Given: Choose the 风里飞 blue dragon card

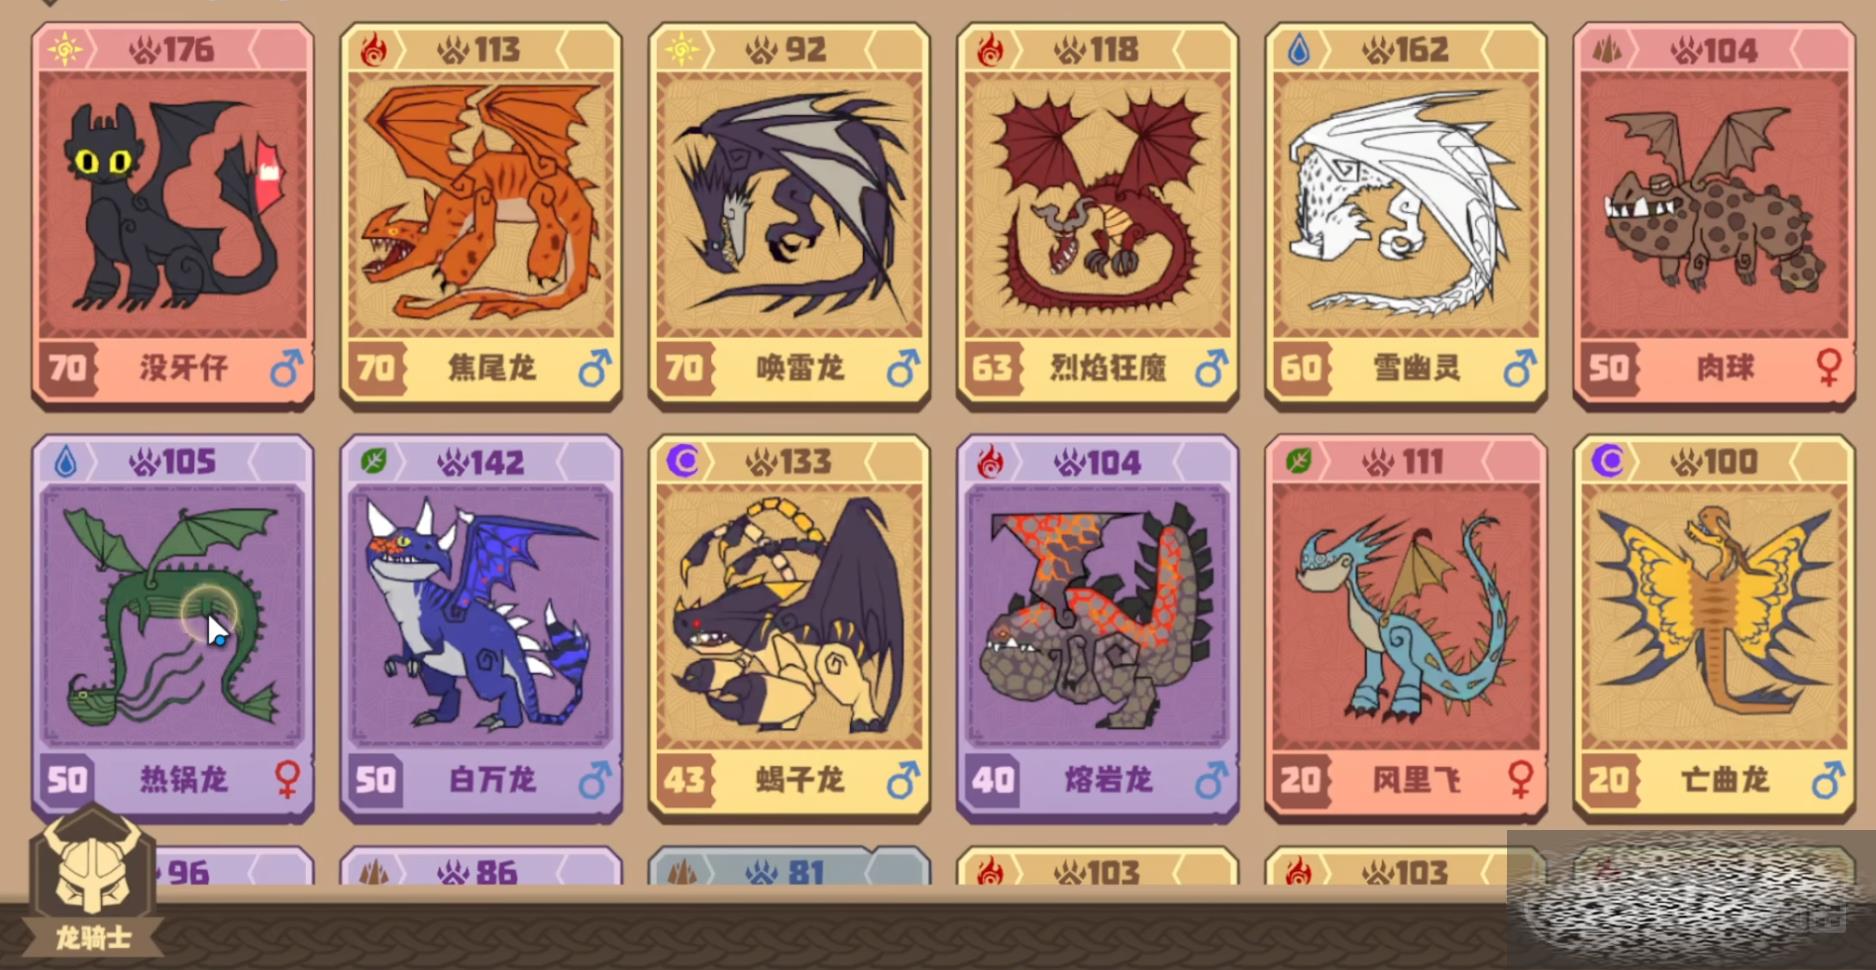Looking at the screenshot, I should point(1406,627).
